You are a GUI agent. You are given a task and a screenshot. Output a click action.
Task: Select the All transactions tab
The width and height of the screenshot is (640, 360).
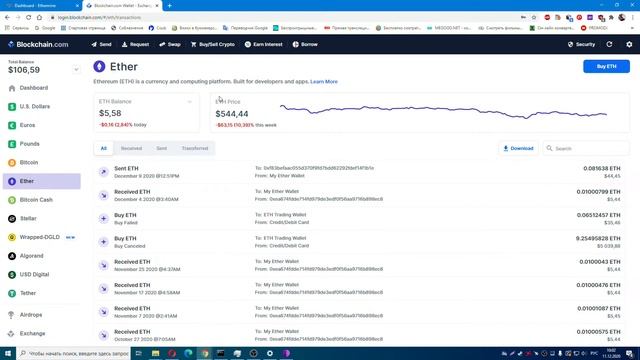coord(104,148)
